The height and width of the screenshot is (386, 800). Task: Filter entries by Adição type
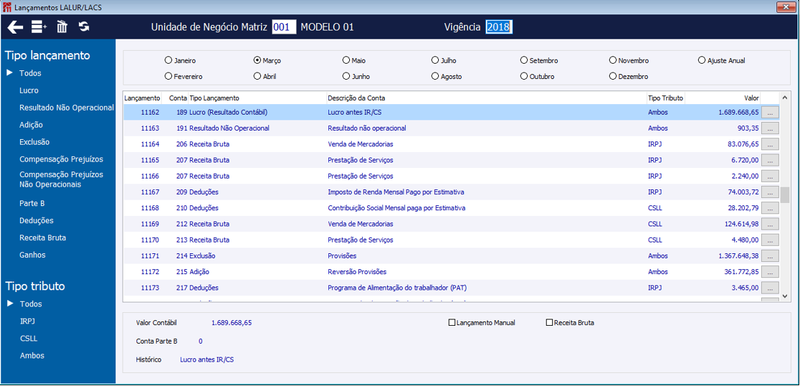click(31, 125)
